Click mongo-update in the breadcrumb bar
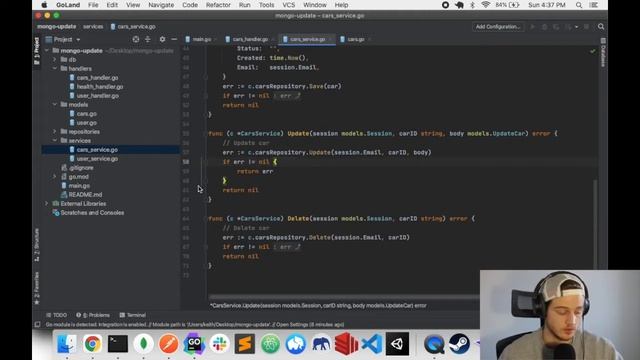Screen dimensions: 640x360 [x=57, y=27]
